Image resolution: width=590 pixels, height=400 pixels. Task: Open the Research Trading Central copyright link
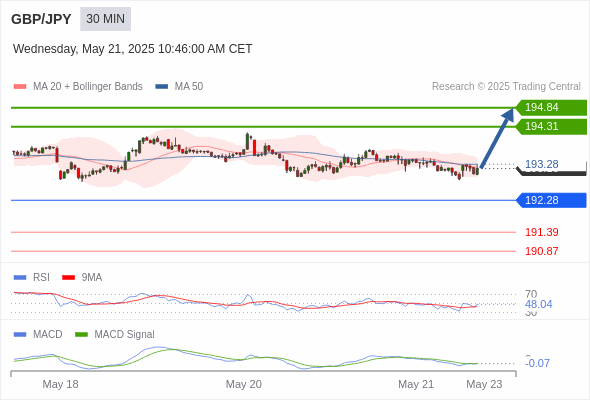[506, 87]
